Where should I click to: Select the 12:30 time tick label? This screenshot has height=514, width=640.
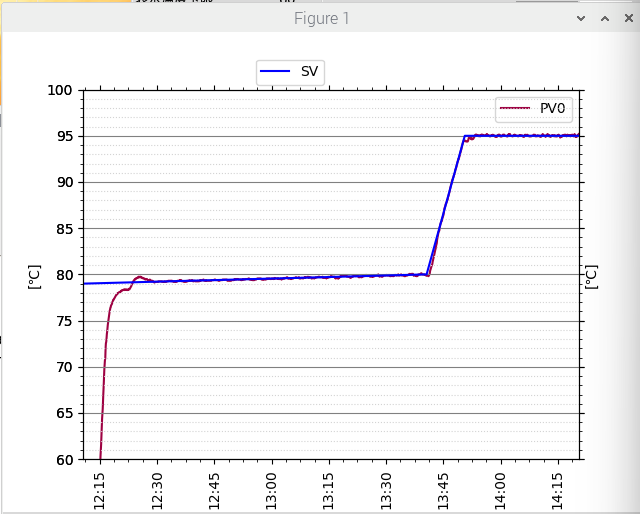pyautogui.click(x=156, y=491)
